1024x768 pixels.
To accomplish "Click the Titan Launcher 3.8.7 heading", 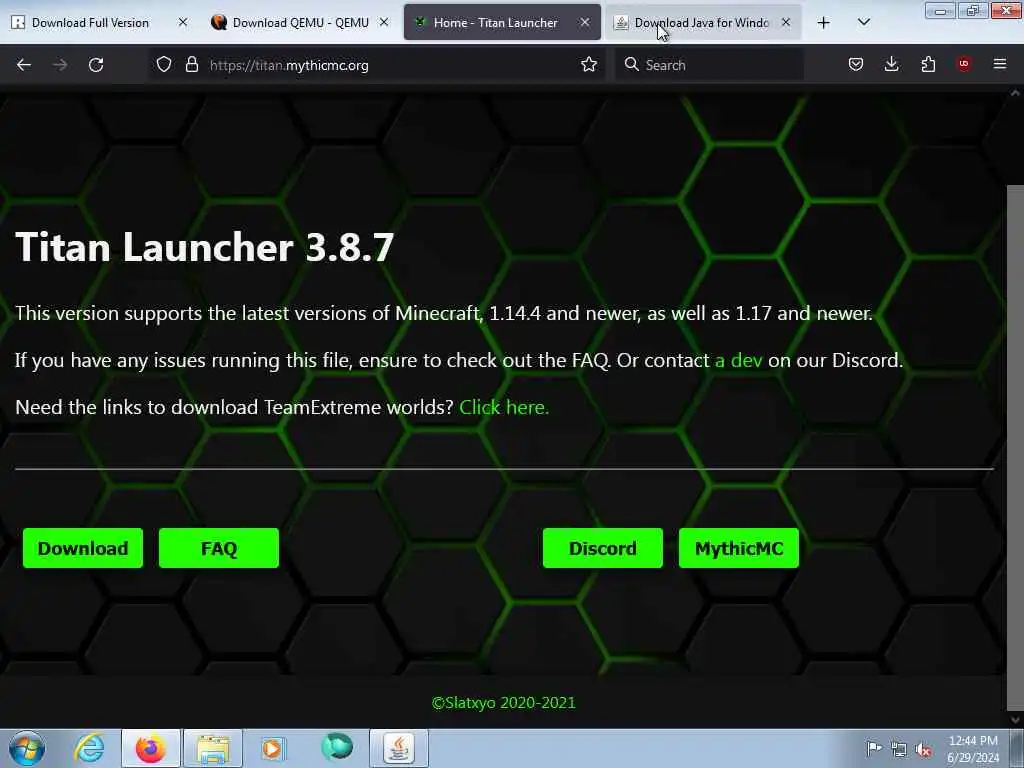I will (x=204, y=248).
